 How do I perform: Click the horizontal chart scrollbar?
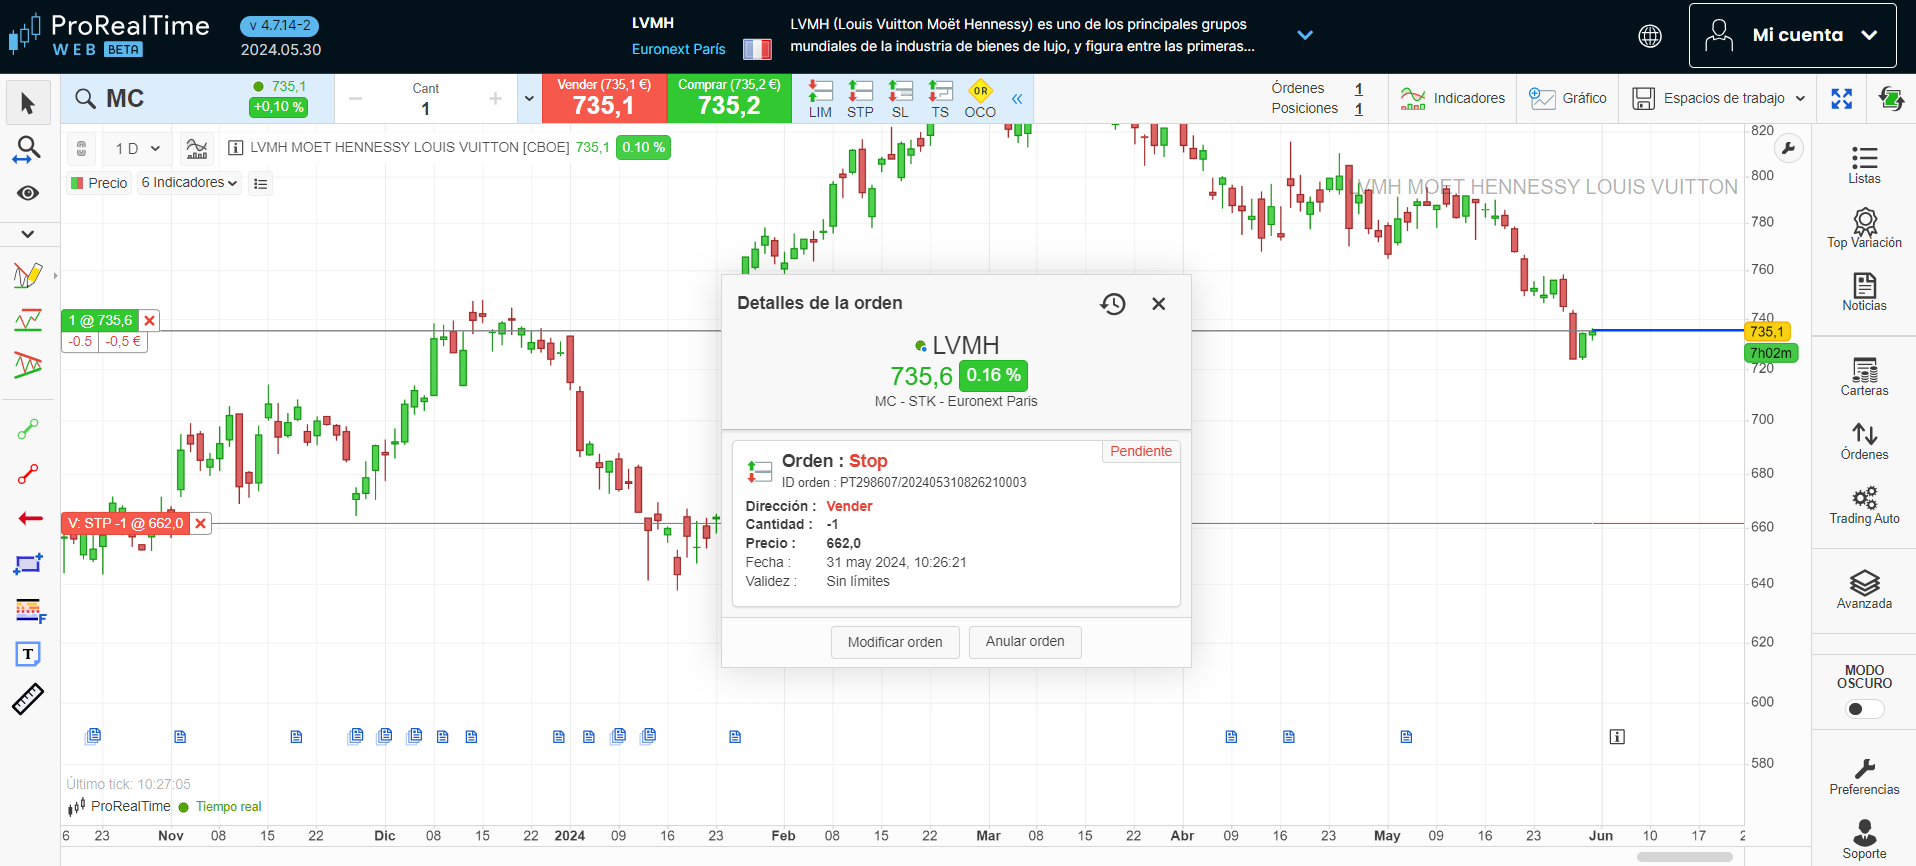coord(1685,857)
